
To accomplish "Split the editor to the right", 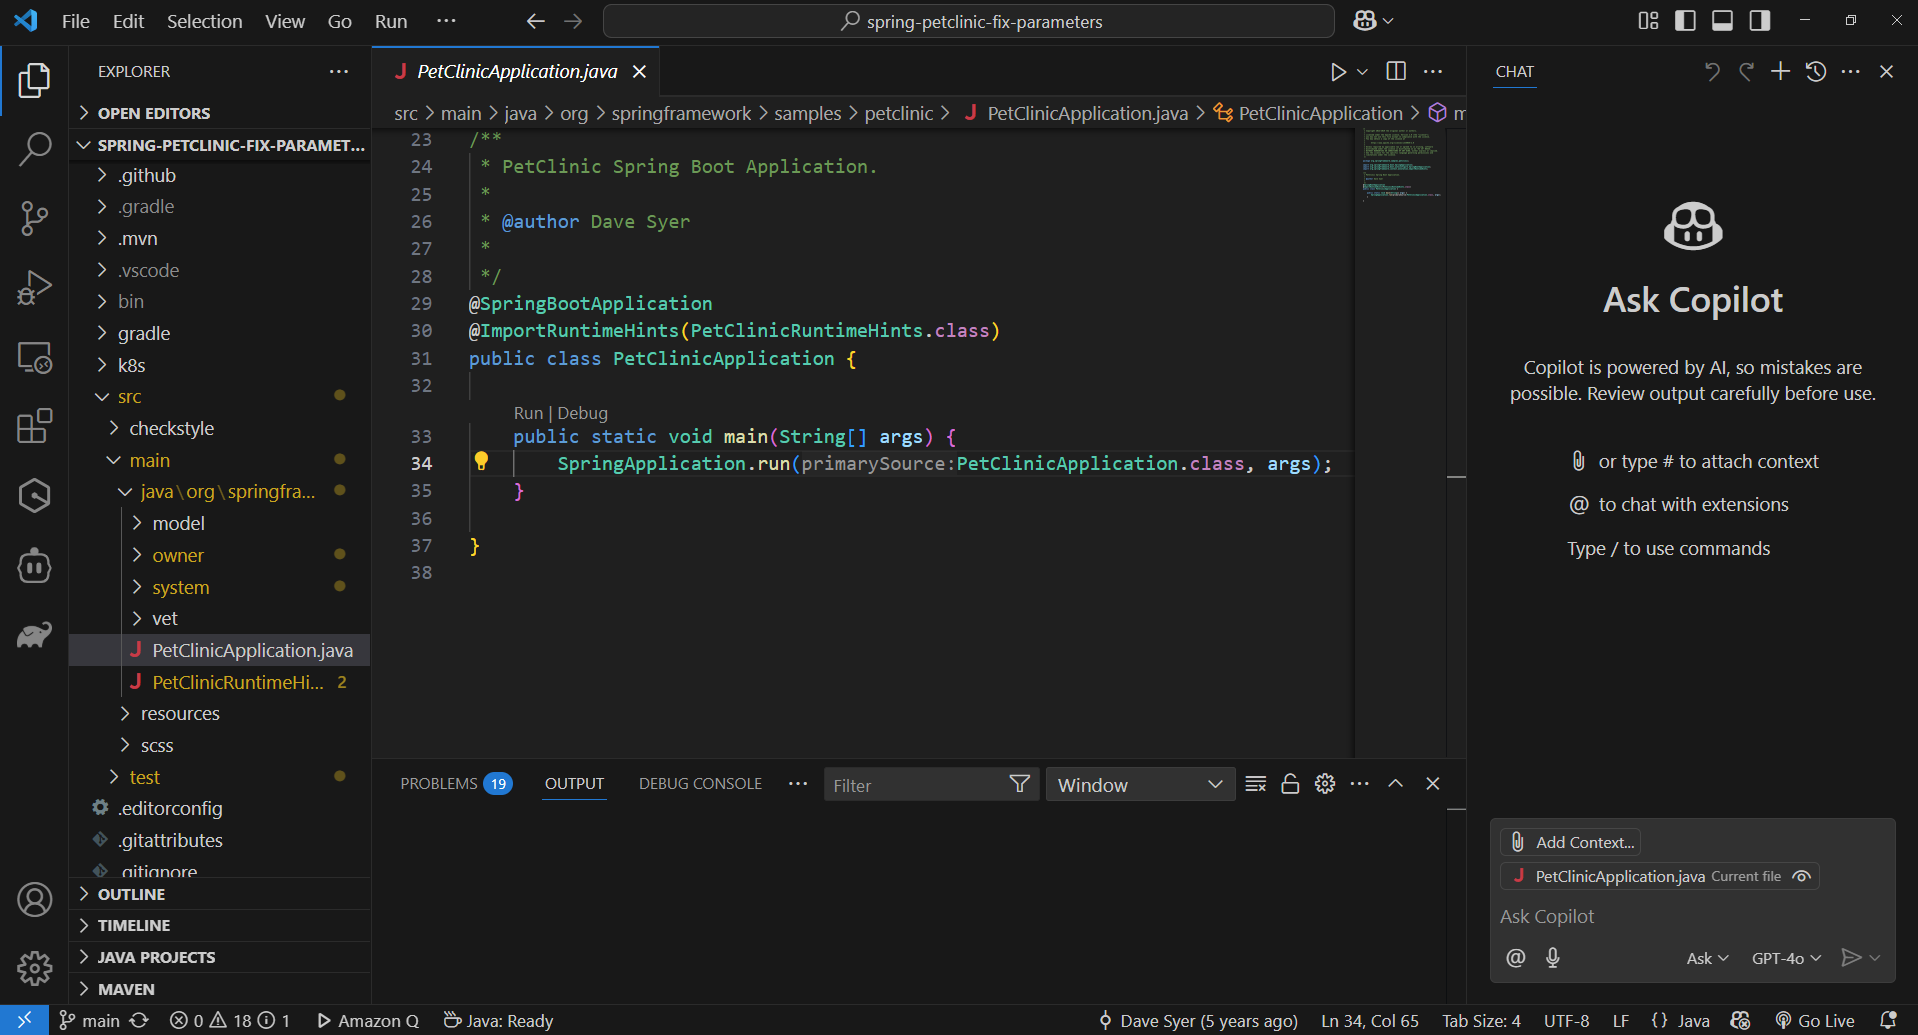I will 1396,71.
